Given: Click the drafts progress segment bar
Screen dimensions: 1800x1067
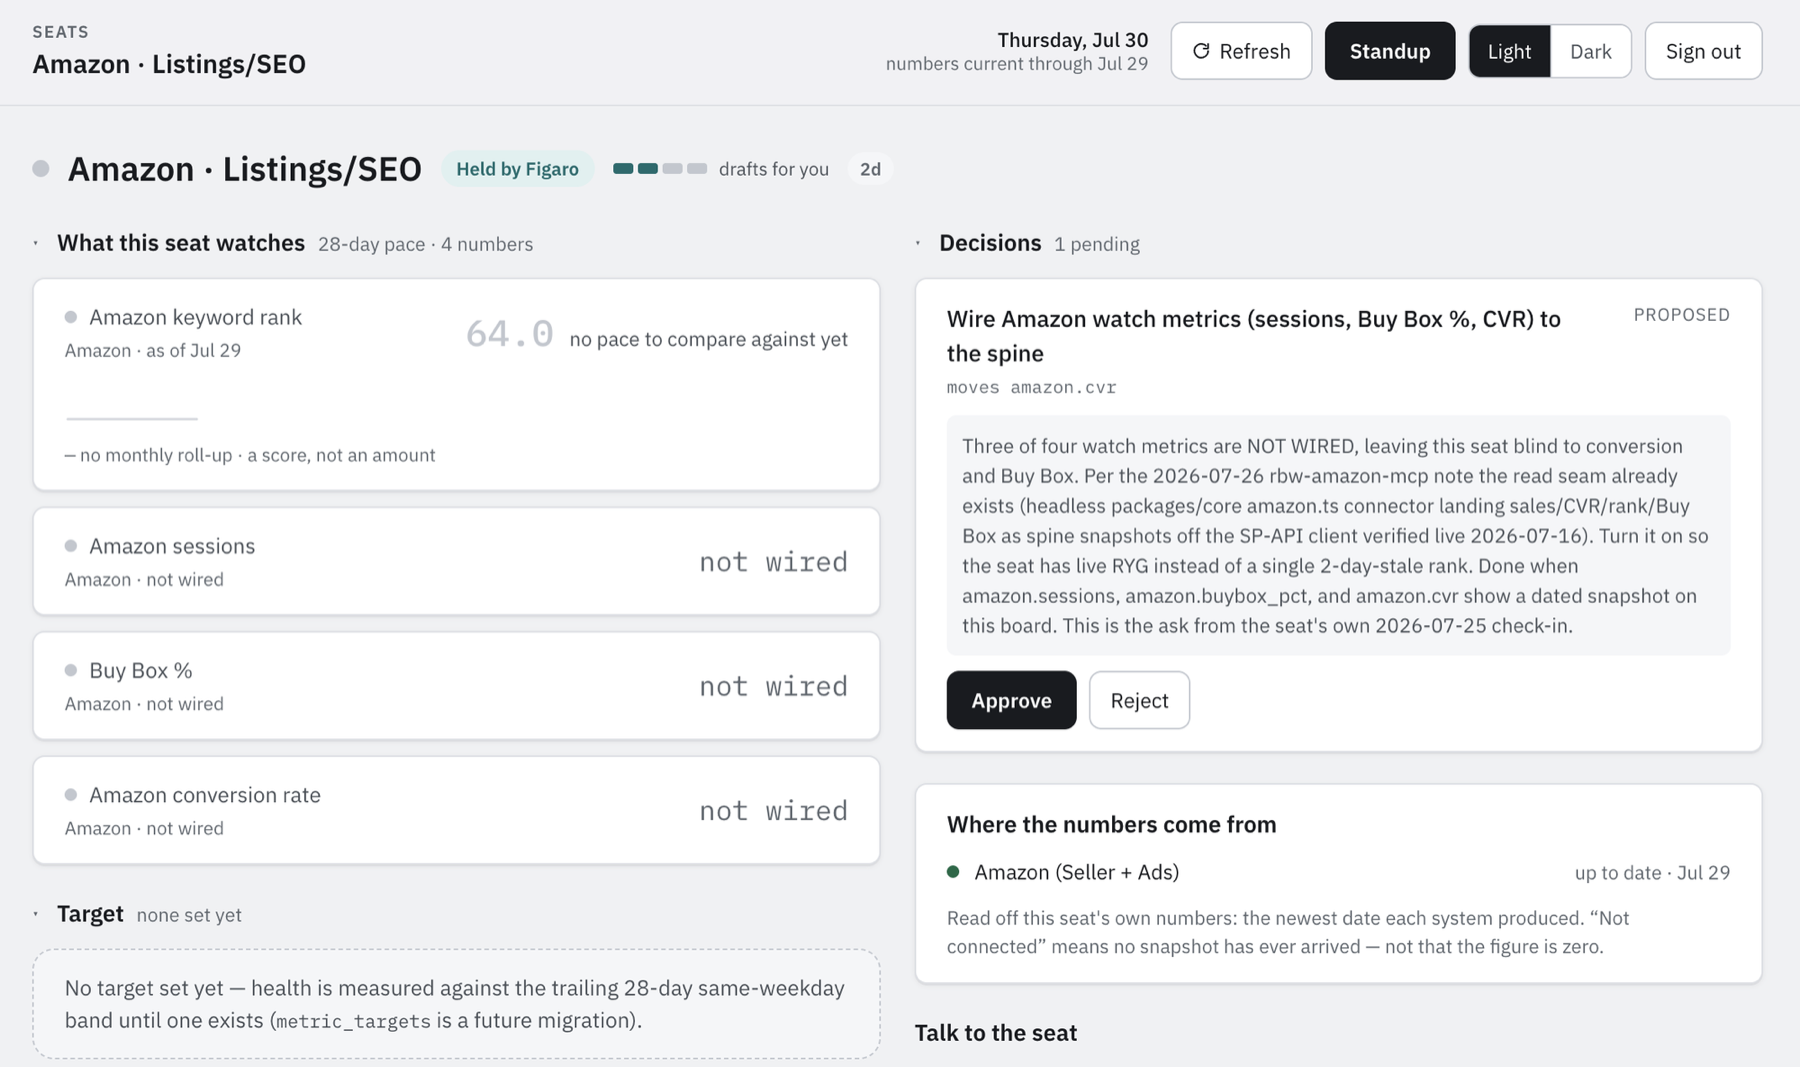Looking at the screenshot, I should tap(660, 168).
